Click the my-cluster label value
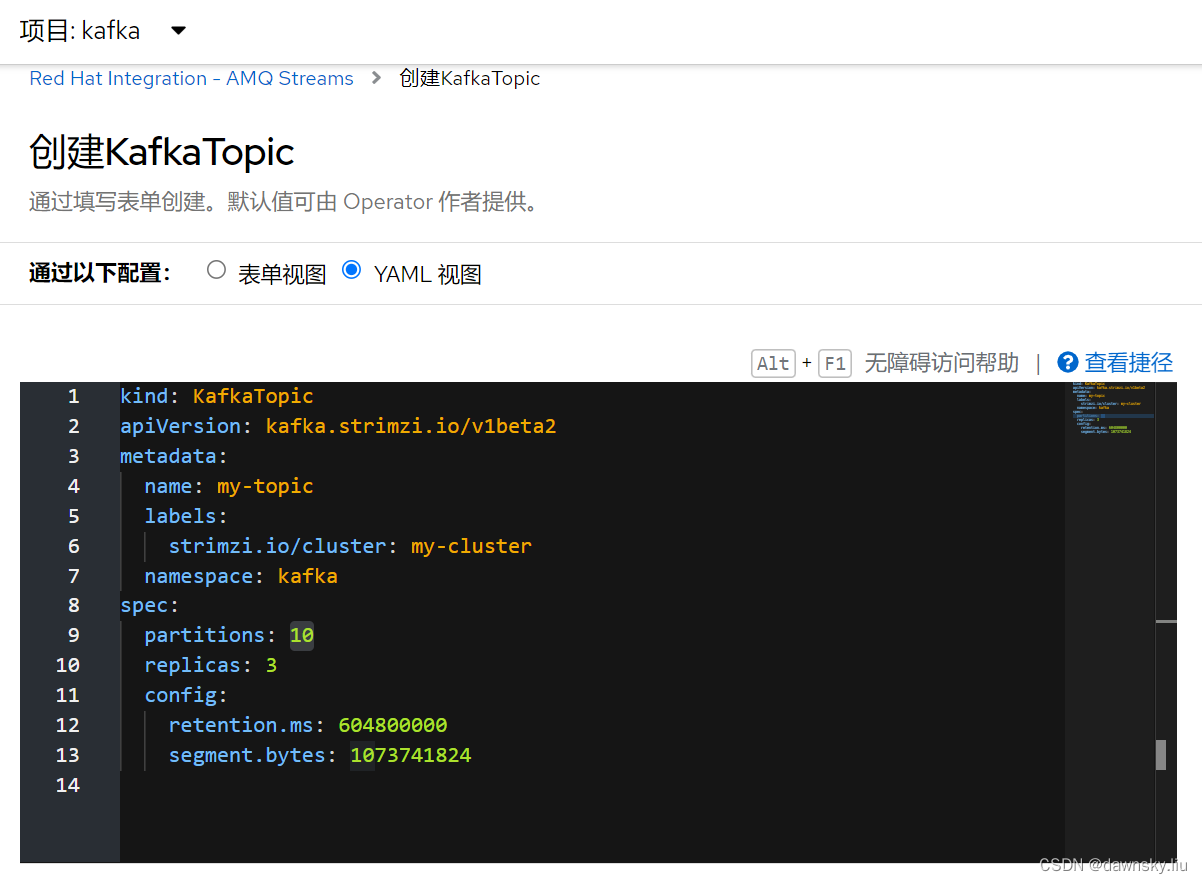This screenshot has width=1202, height=884. click(x=471, y=546)
